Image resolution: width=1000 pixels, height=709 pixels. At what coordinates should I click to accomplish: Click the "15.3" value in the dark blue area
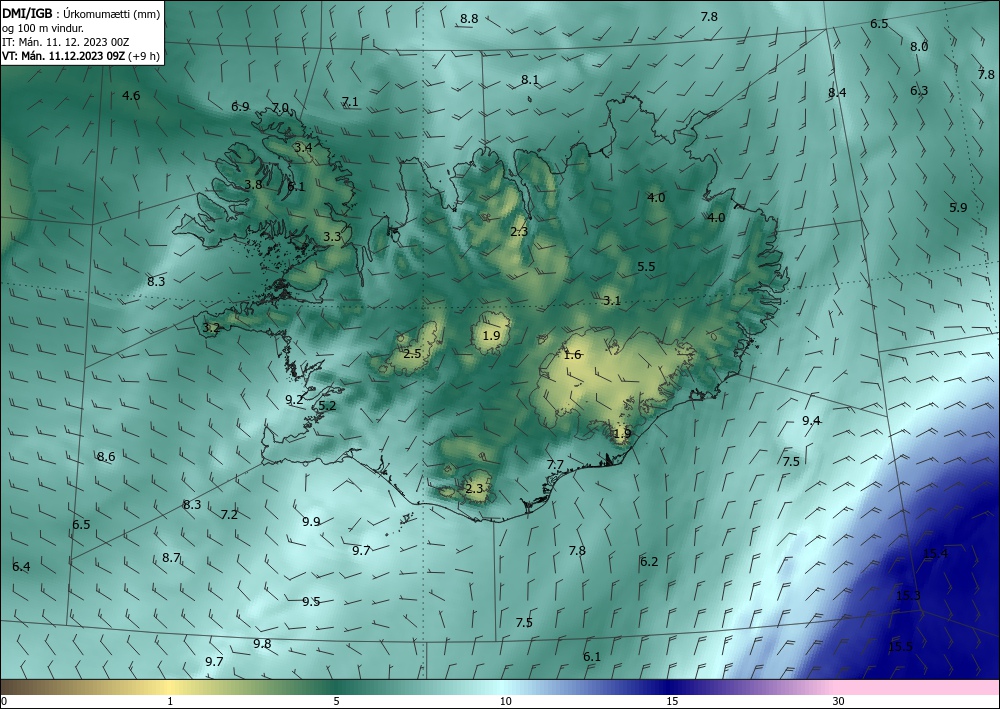pos(909,596)
